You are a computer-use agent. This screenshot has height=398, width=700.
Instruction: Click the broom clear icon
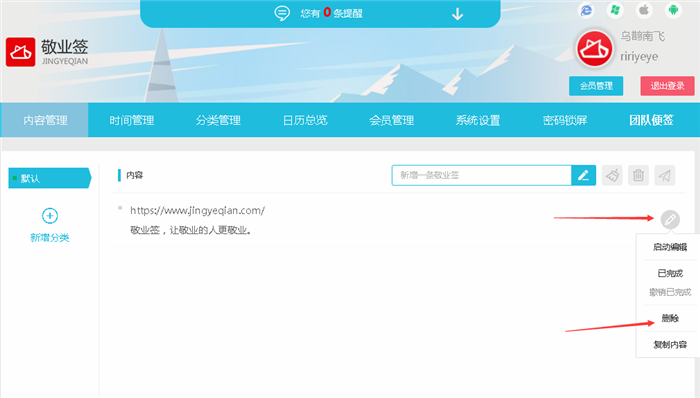coord(612,175)
